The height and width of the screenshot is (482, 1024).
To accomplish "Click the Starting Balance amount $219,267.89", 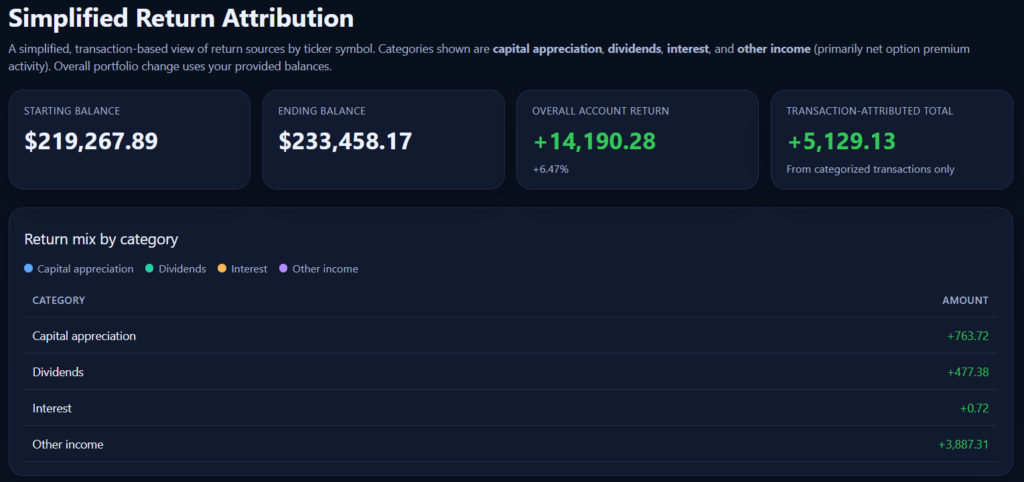I will coord(91,141).
